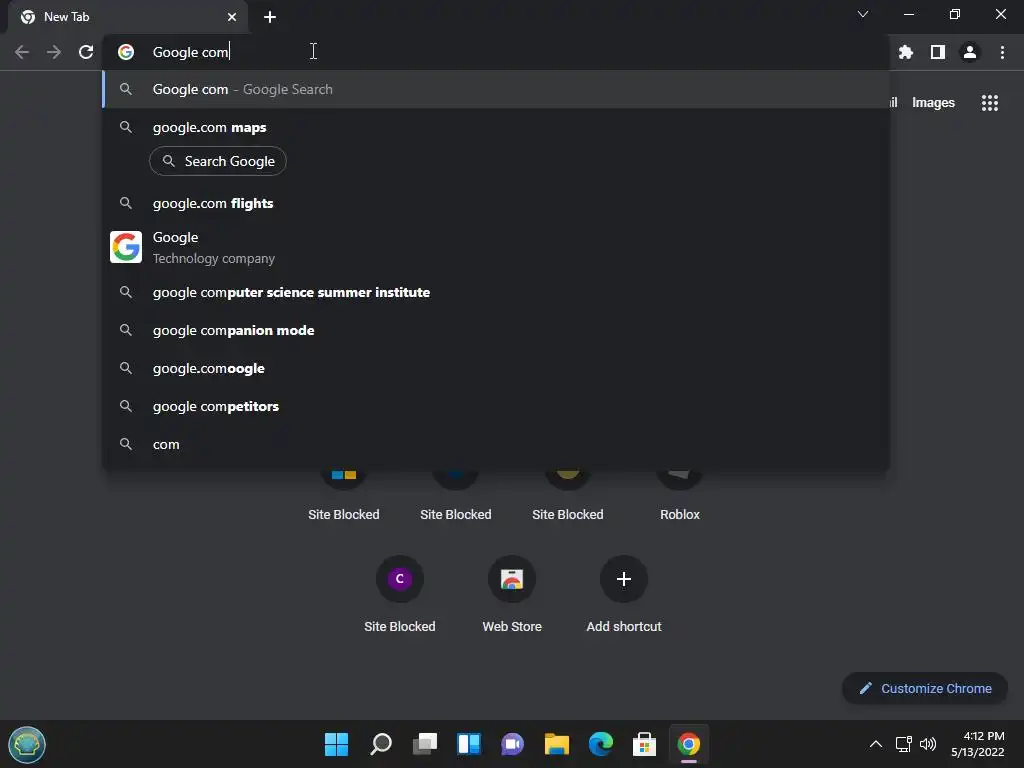
Task: Launch Microsoft Edge from taskbar
Action: [601, 744]
